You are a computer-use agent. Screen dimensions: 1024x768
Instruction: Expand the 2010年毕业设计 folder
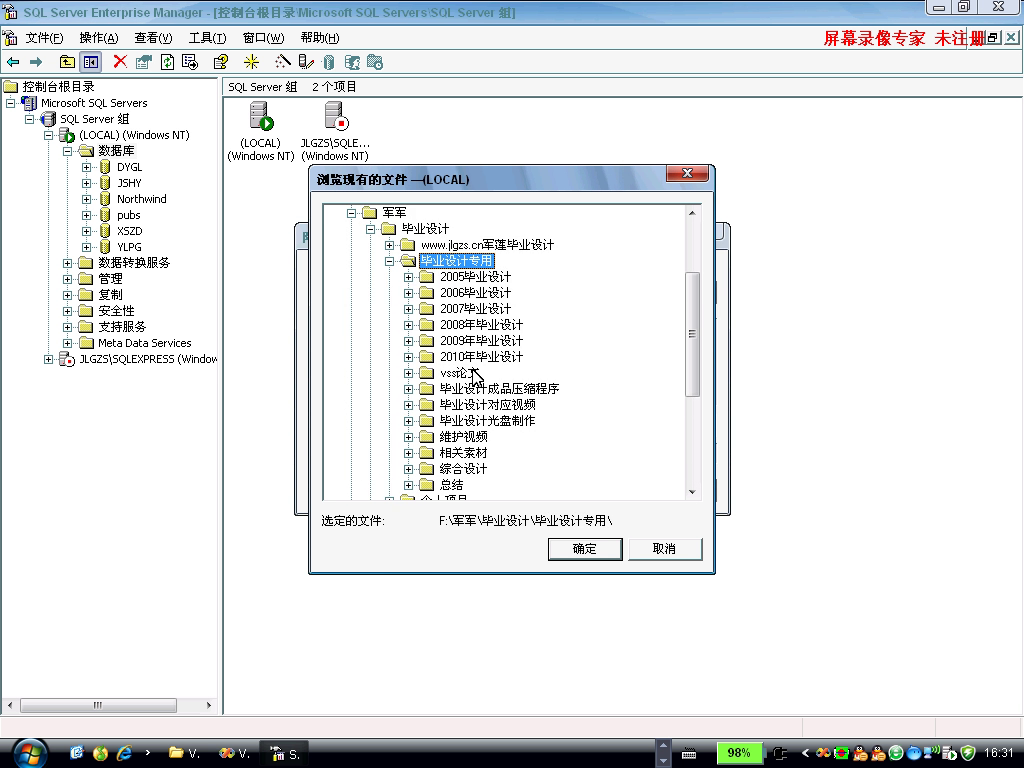coord(409,357)
